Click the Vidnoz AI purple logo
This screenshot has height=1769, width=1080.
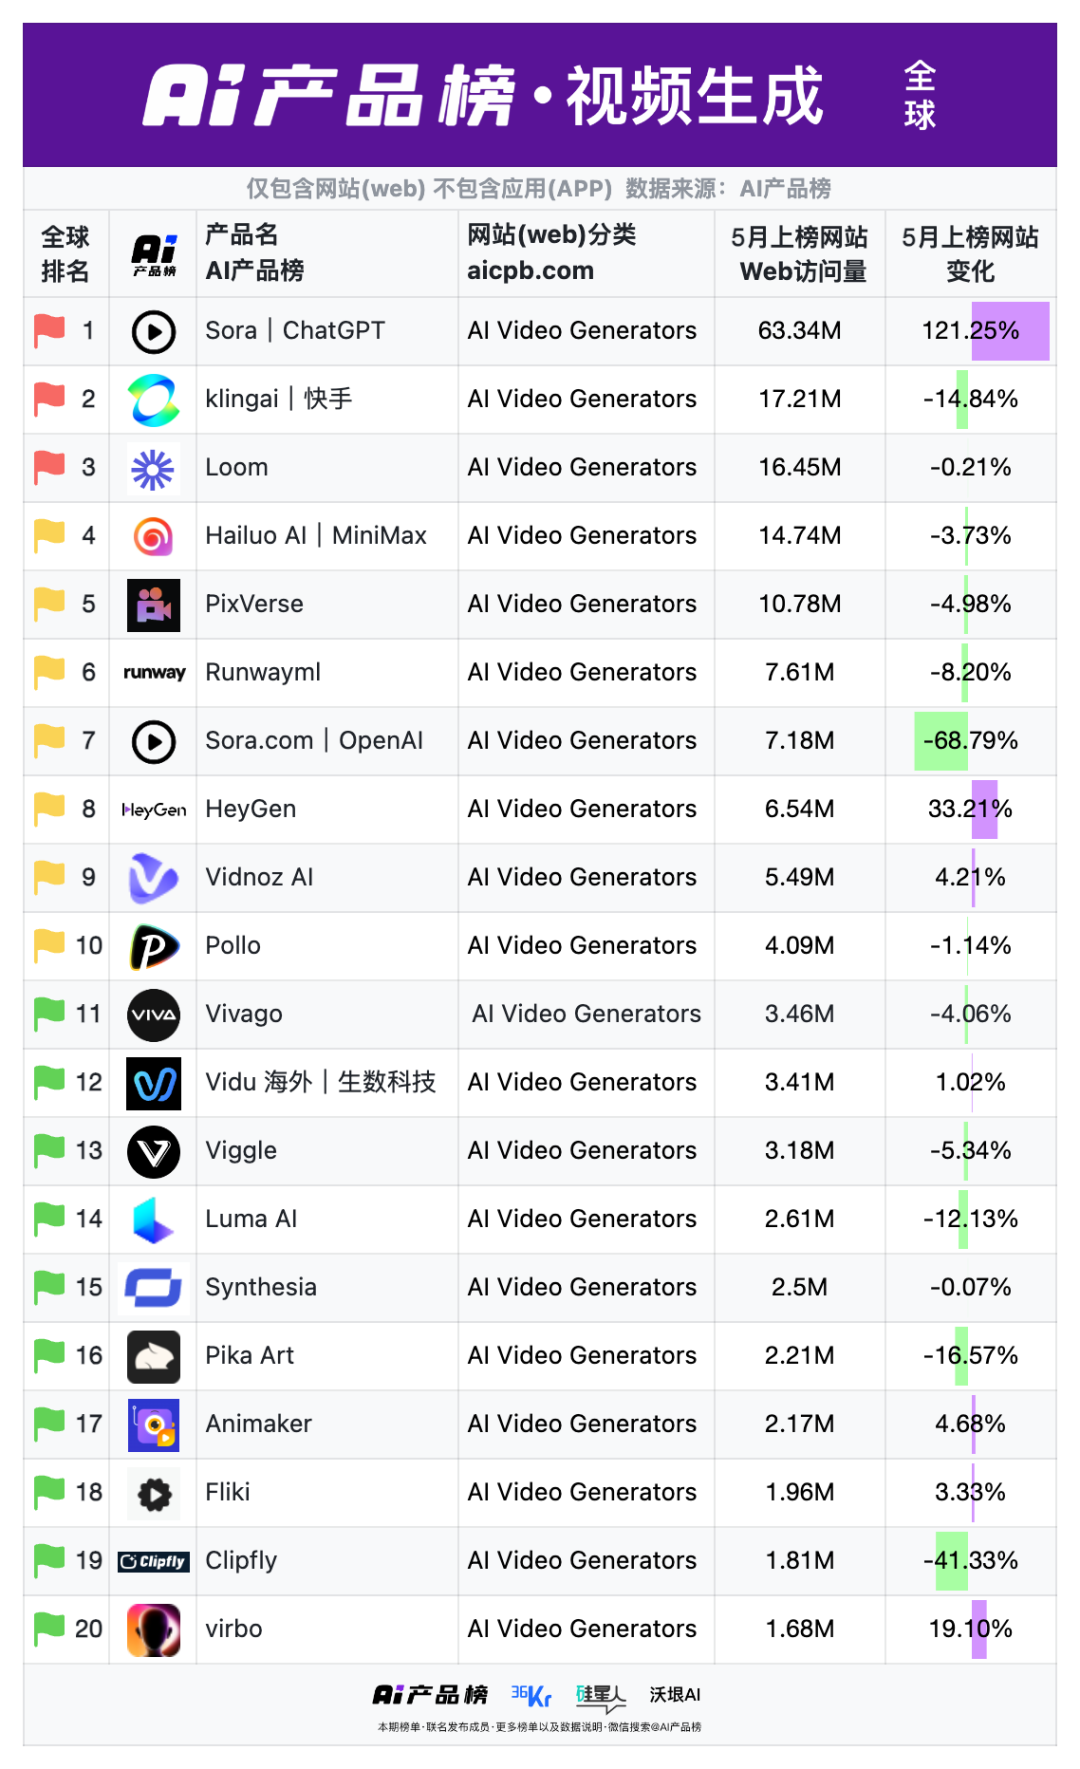coord(154,878)
